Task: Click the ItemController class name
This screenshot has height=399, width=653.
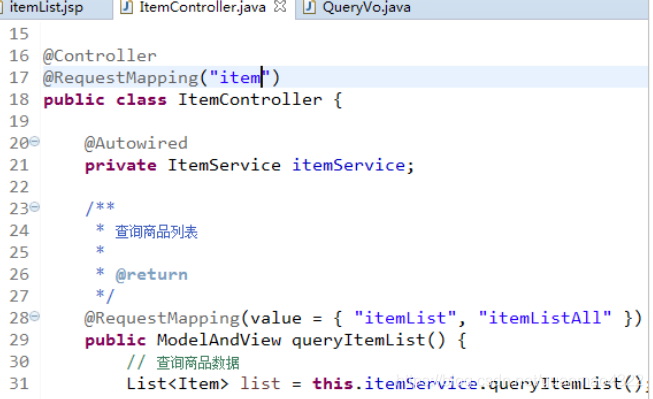Action: click(250, 100)
